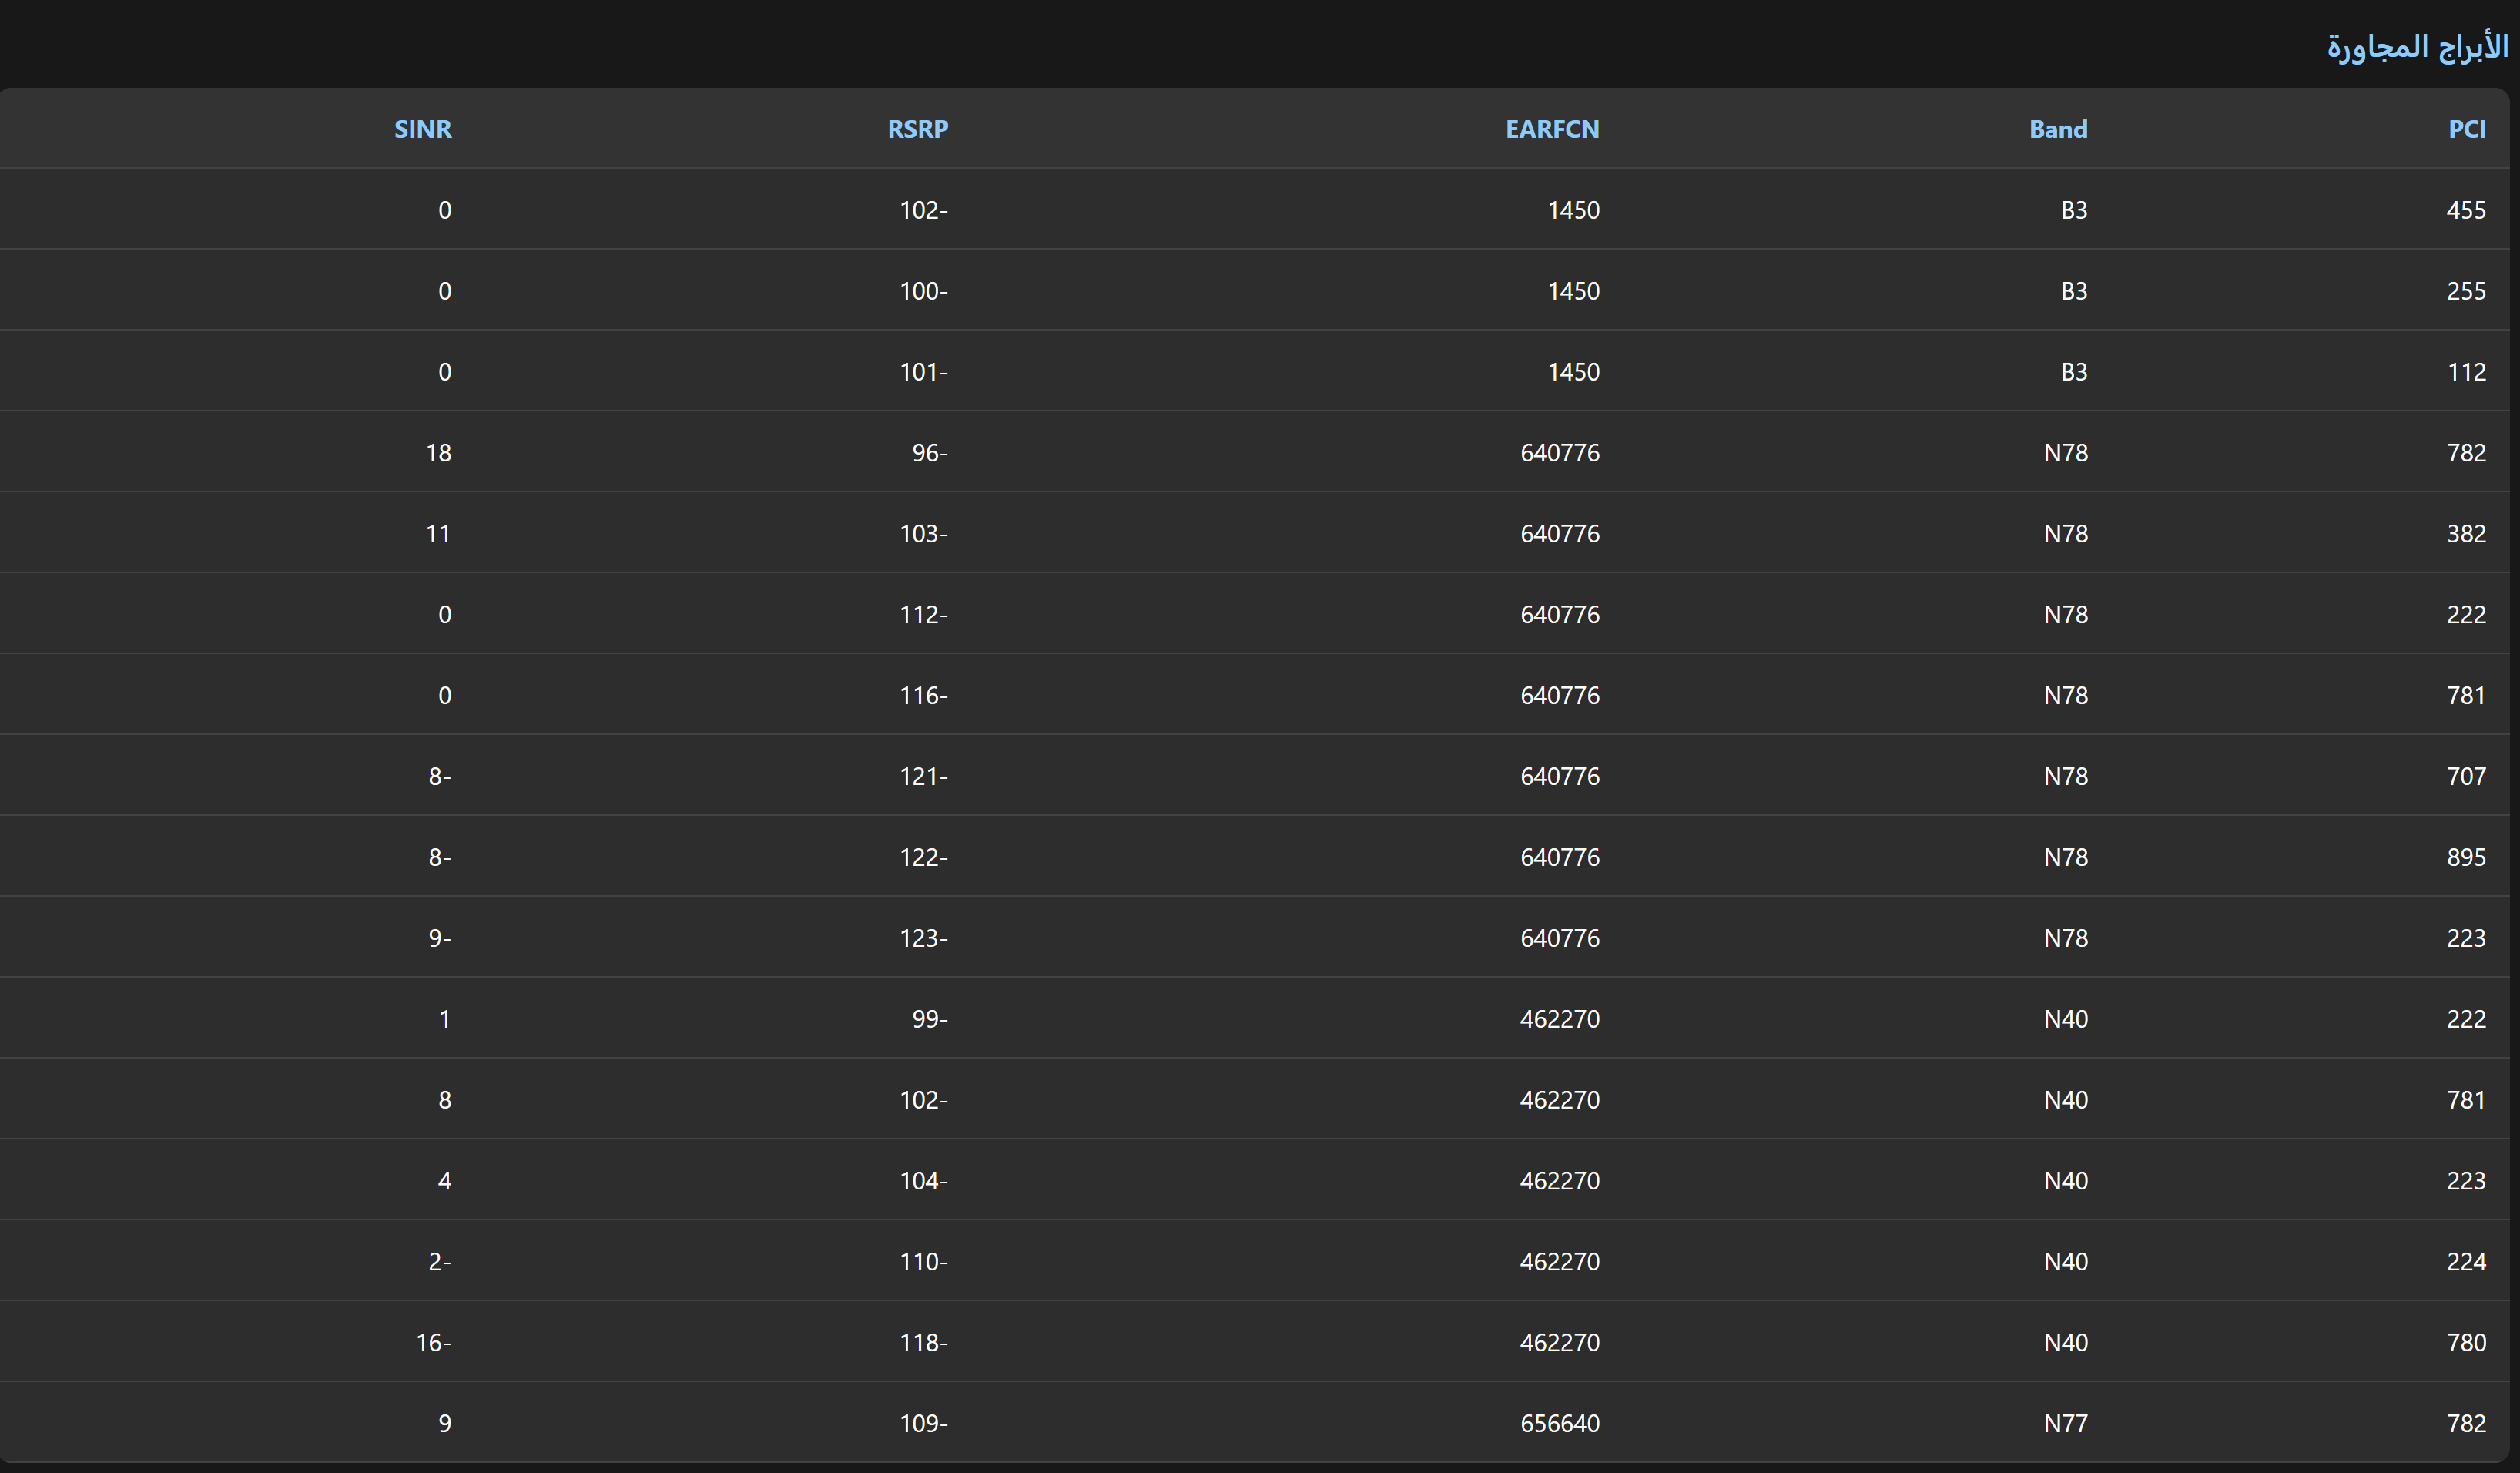Click the SINR column header
This screenshot has height=1473, width=2520.
pyautogui.click(x=422, y=129)
